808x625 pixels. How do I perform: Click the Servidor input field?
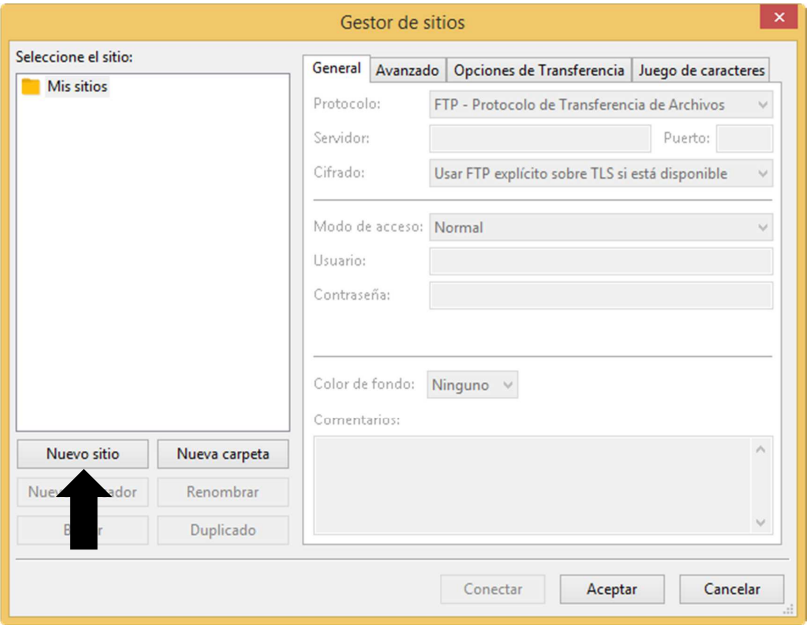[x=539, y=138]
